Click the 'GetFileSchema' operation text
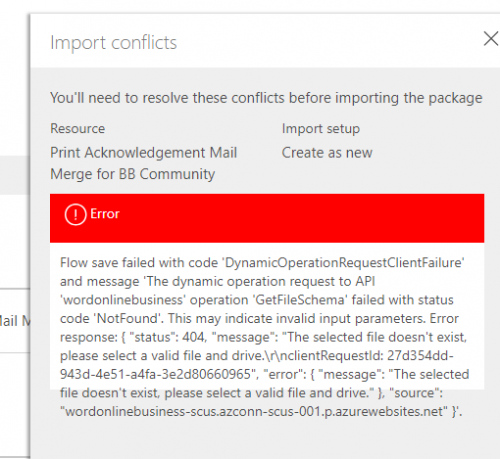This screenshot has width=500, height=459. point(300,300)
